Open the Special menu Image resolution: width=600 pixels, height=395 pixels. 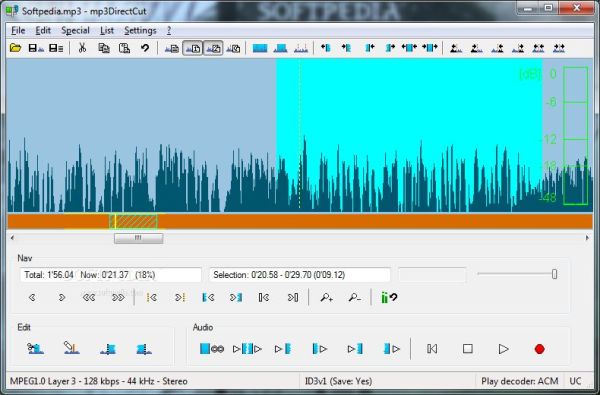75,31
